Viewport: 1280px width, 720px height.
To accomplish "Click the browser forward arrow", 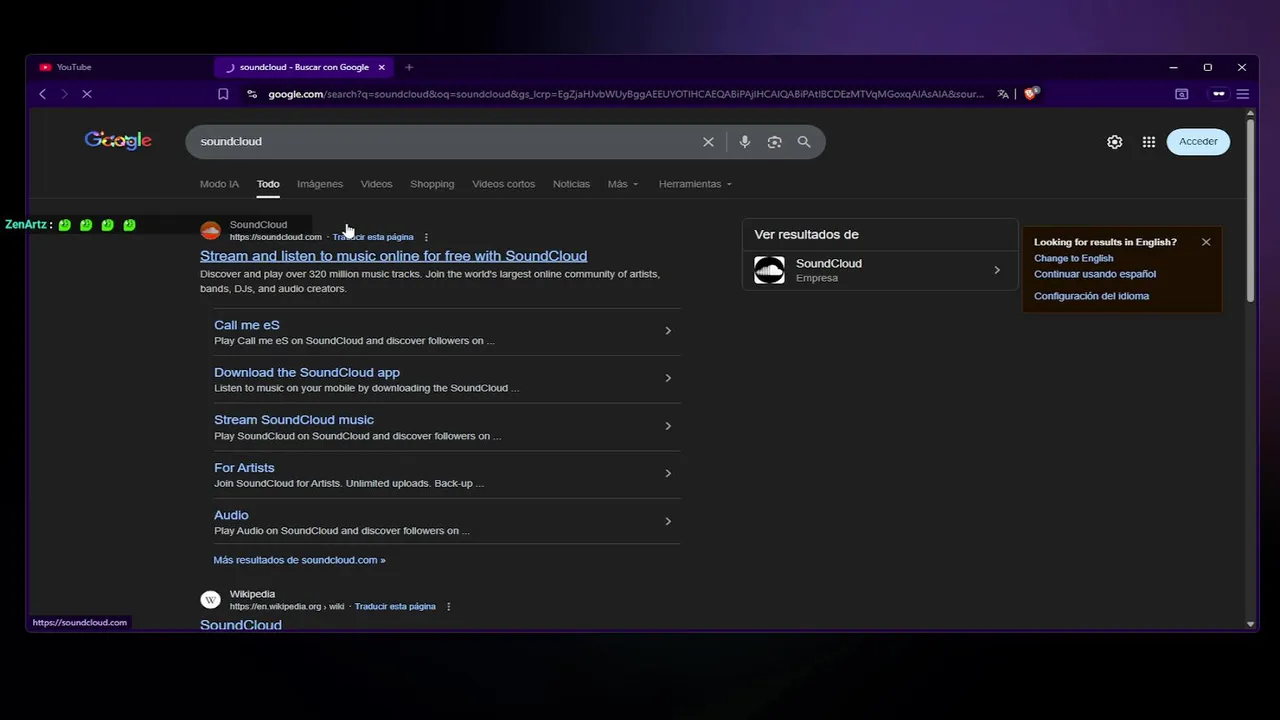I will tap(64, 94).
